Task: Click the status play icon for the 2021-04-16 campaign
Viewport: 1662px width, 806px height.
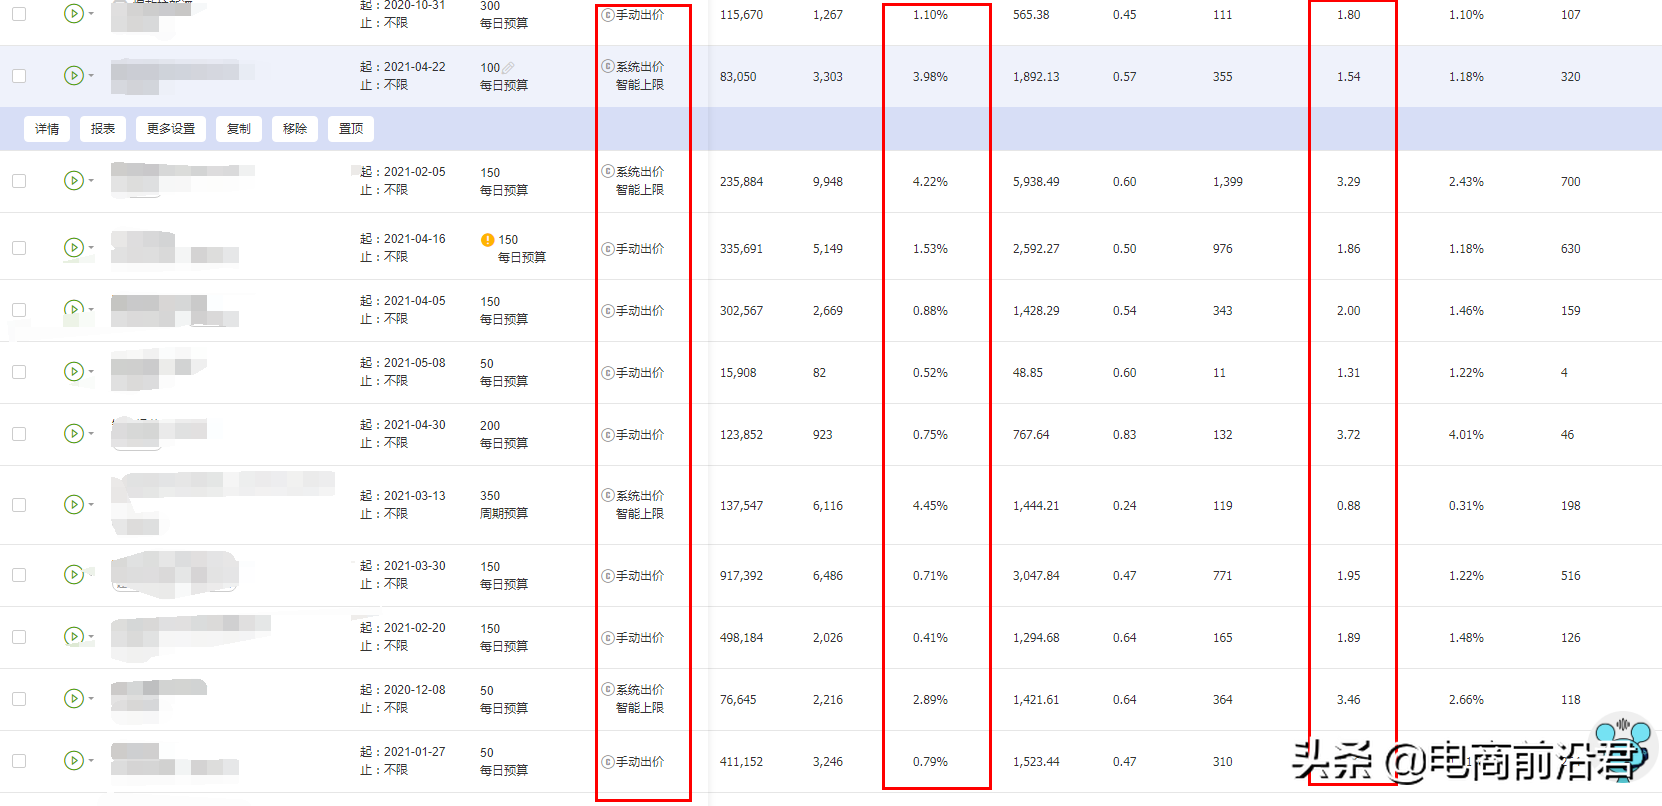Action: [x=73, y=247]
